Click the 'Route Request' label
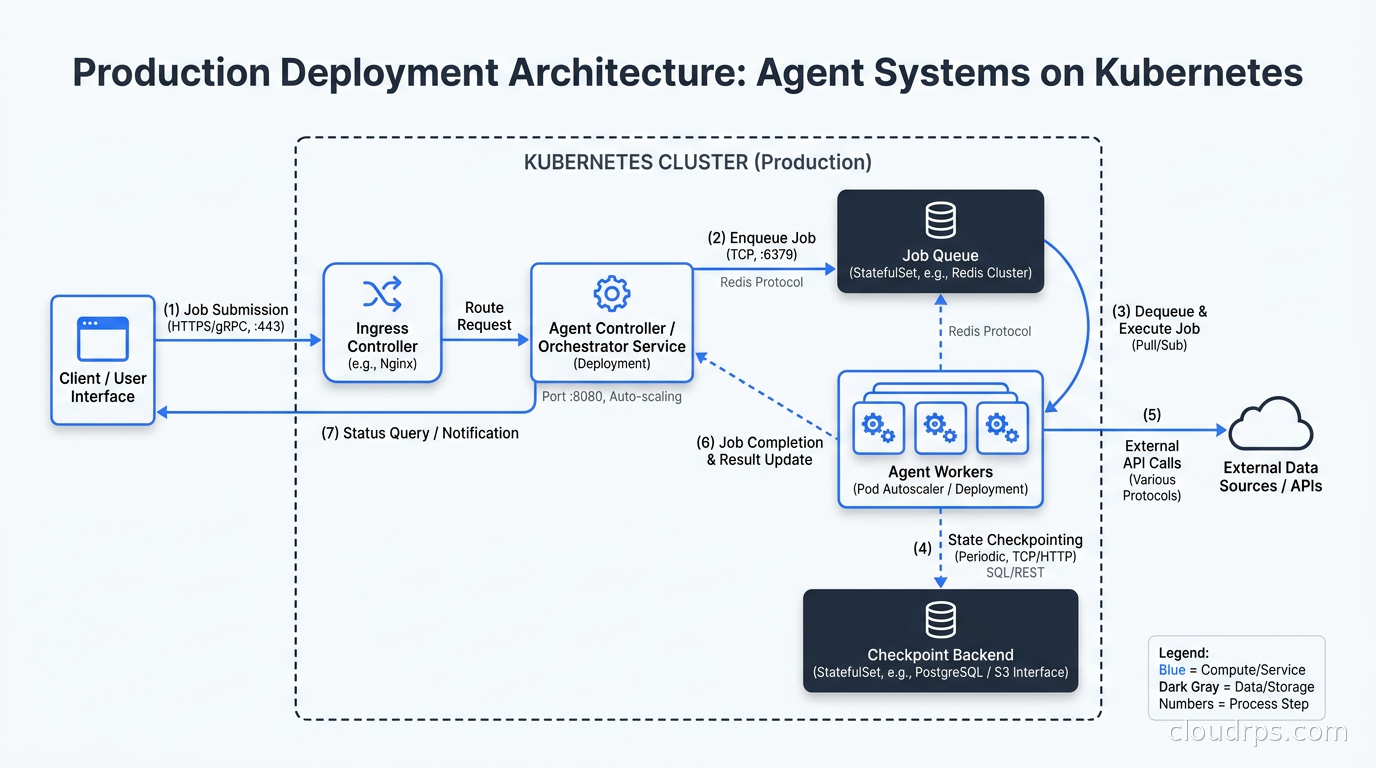Viewport: 1376px width, 768px height. [x=484, y=316]
